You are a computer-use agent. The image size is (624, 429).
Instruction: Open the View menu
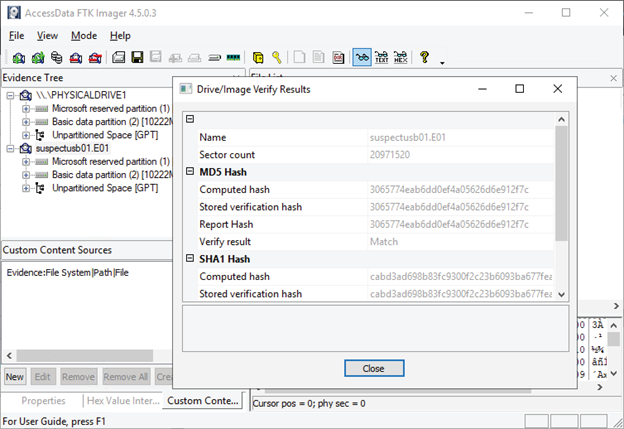[x=47, y=36]
